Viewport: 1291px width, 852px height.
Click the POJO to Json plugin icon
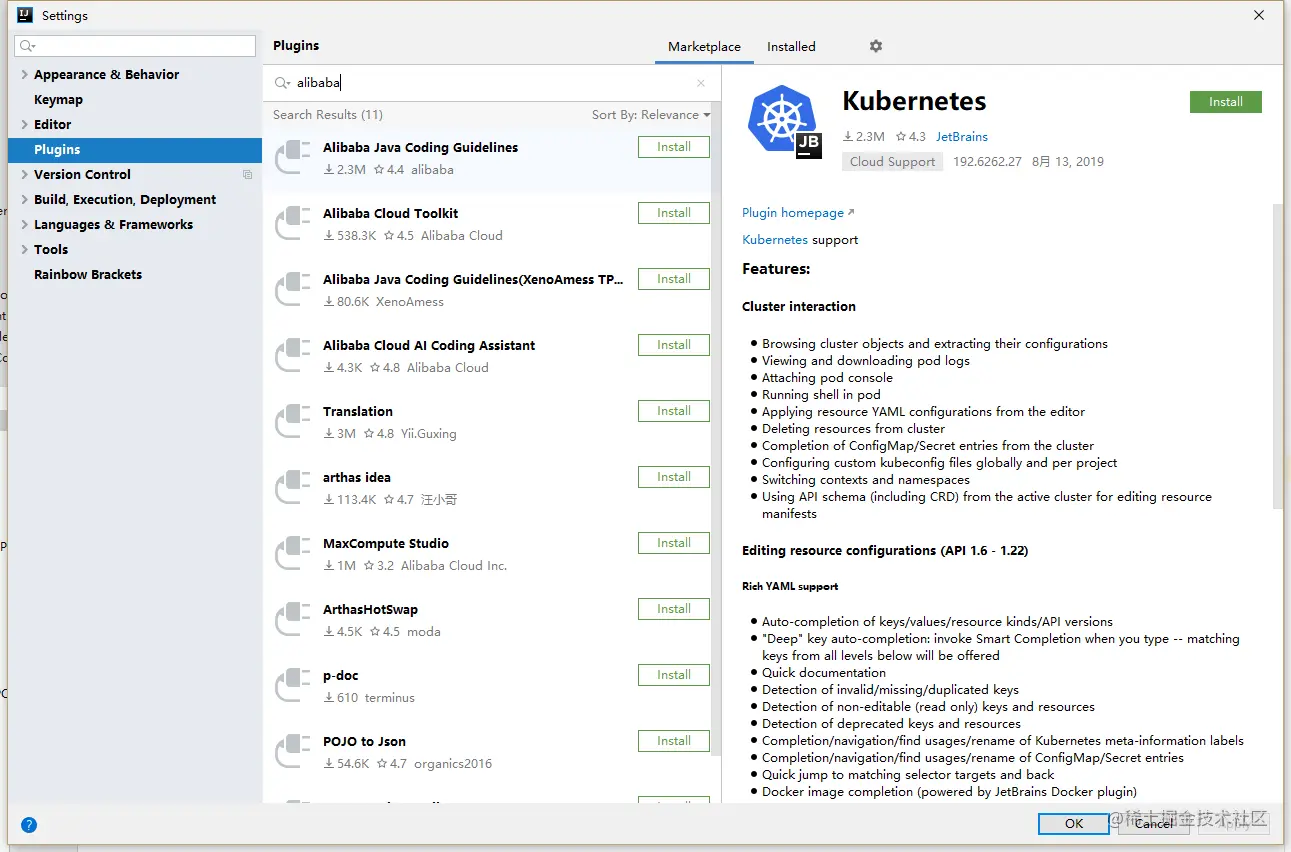coord(293,751)
